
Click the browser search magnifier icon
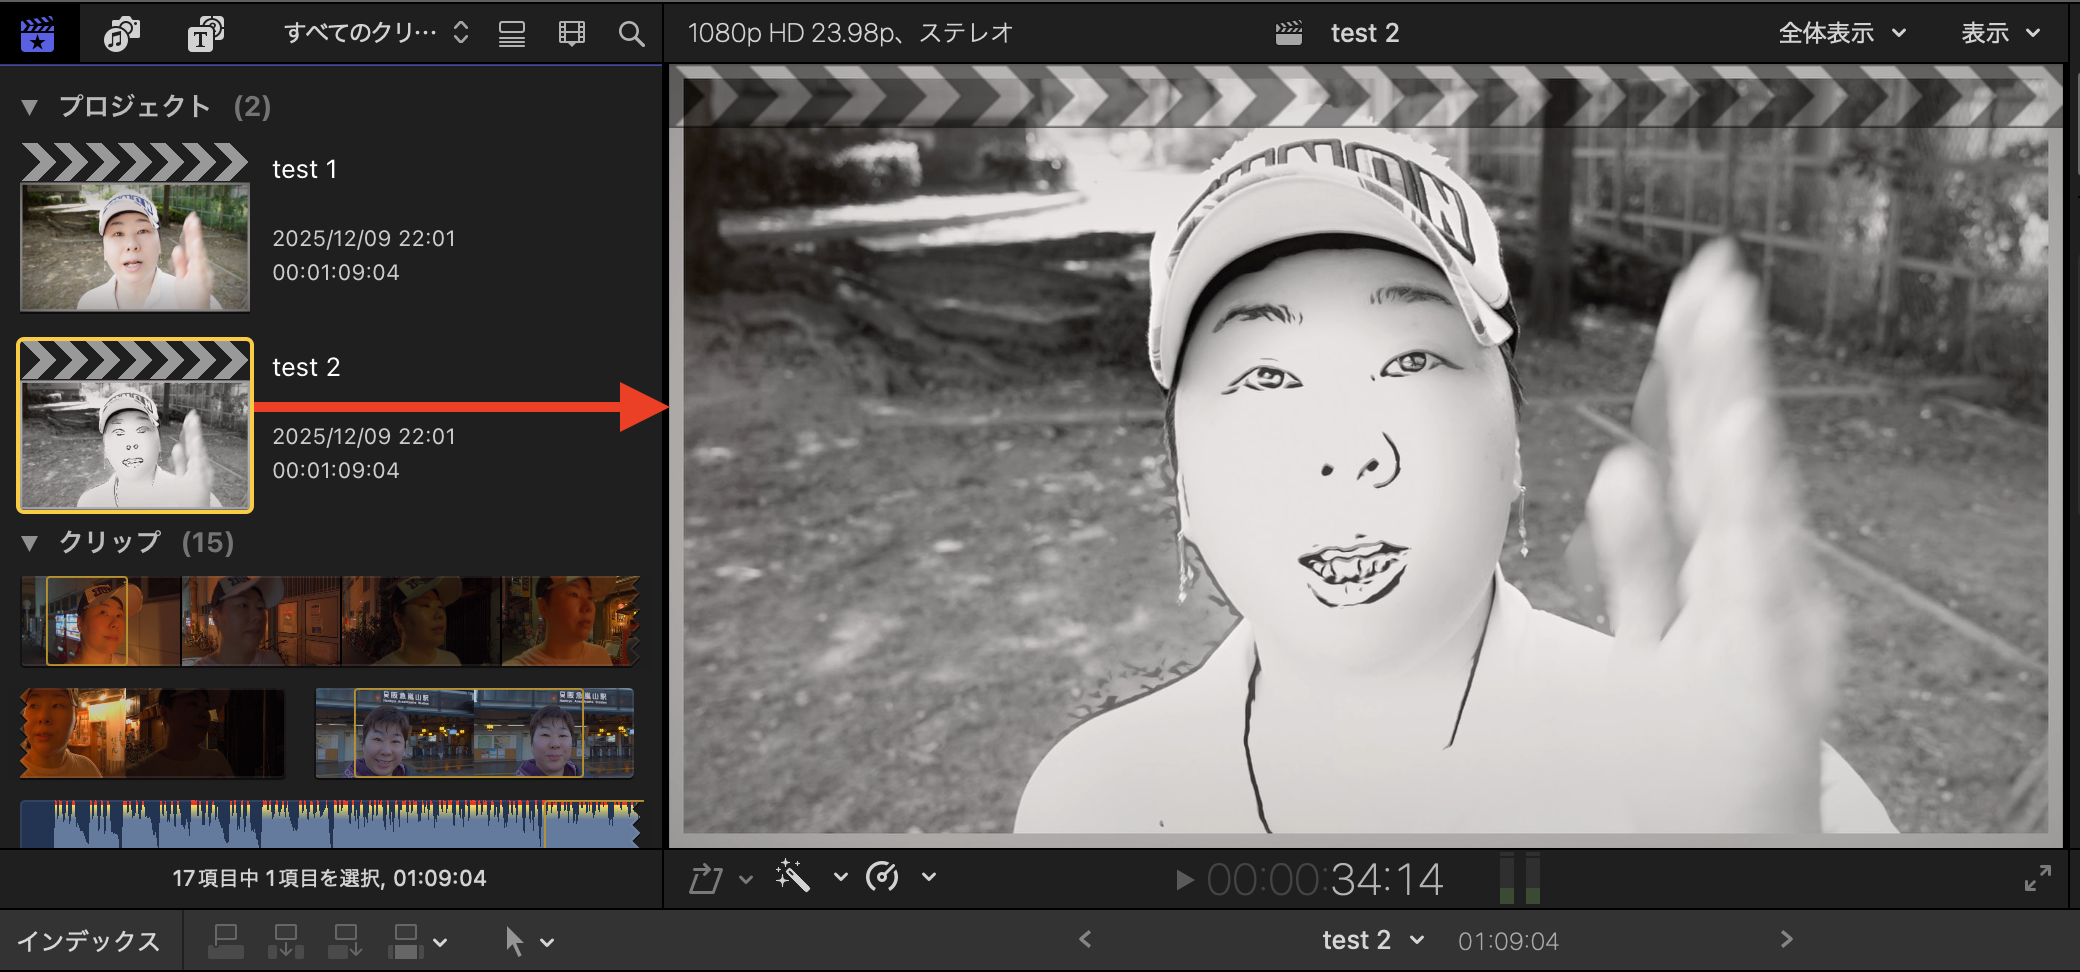[x=631, y=33]
